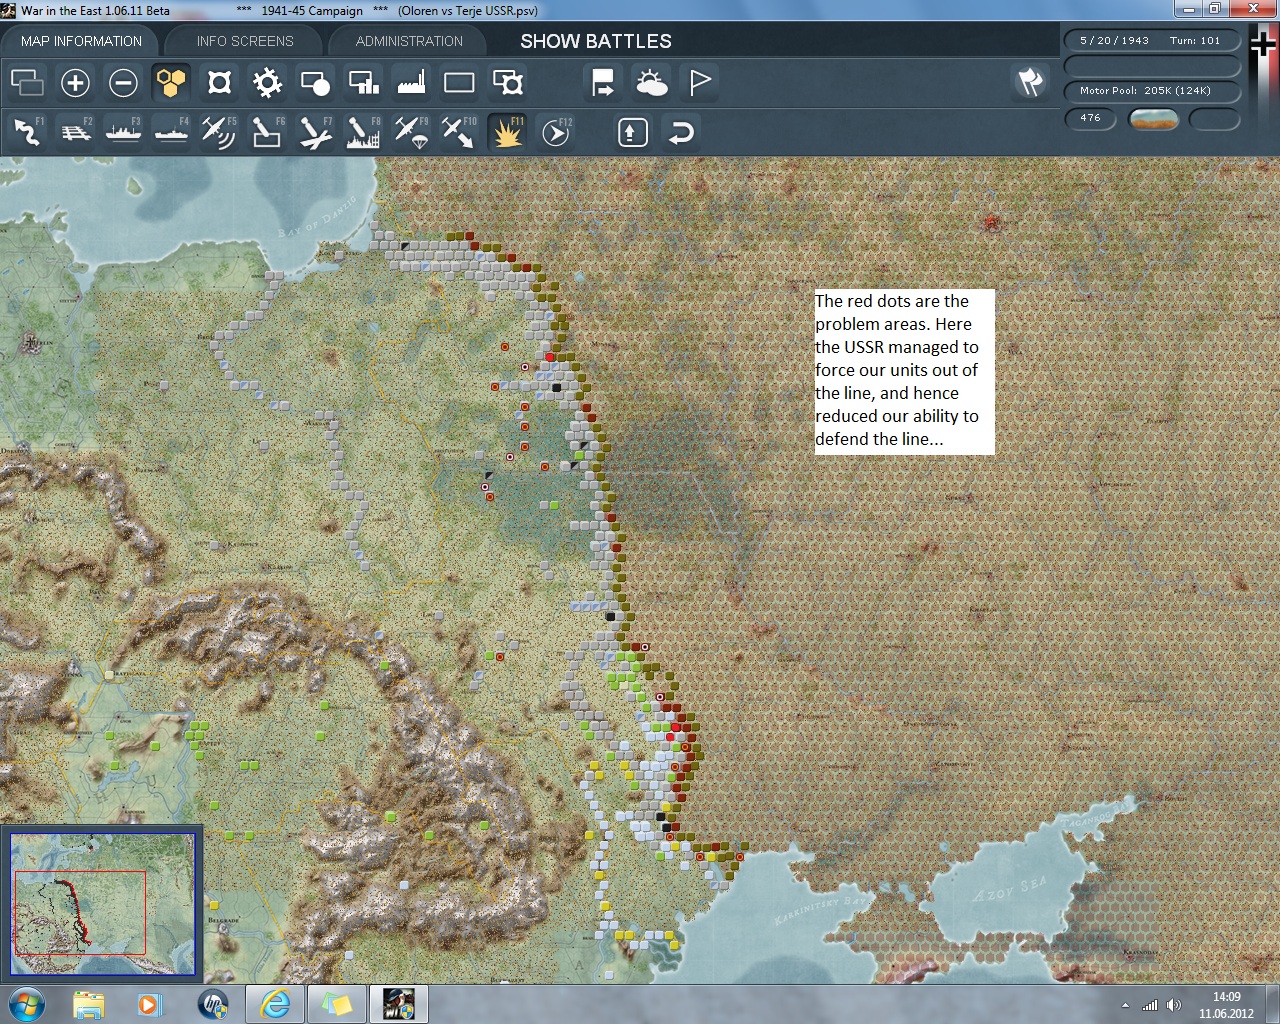Click the terrain preview swatch
1280x1024 pixels.
tap(1153, 119)
